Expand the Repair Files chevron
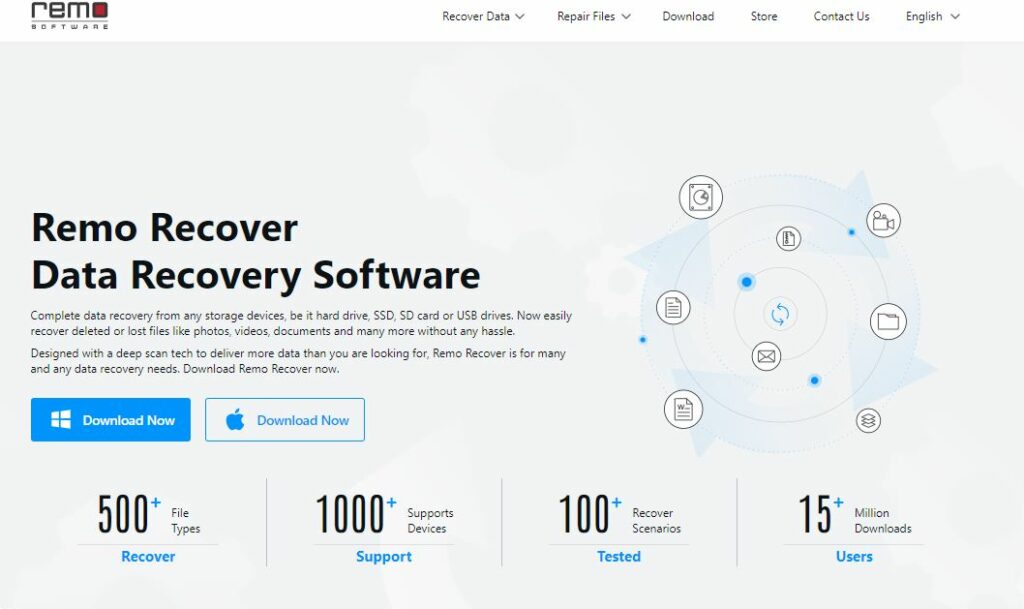 click(626, 16)
